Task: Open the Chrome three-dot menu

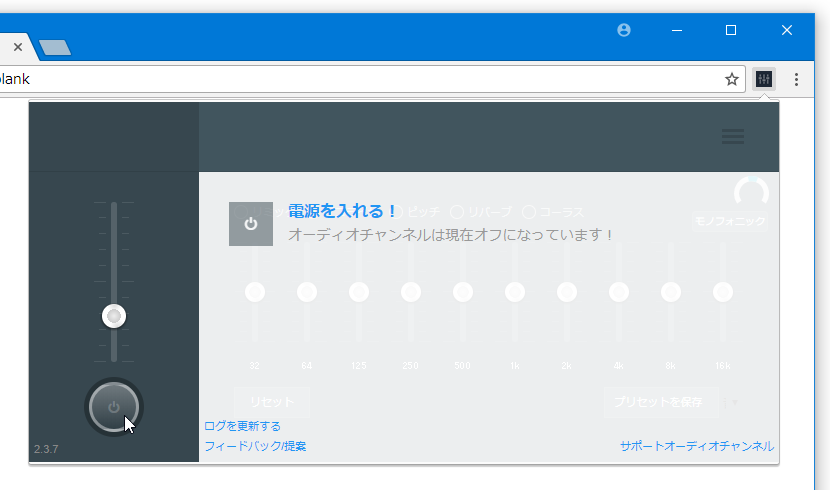Action: click(796, 79)
